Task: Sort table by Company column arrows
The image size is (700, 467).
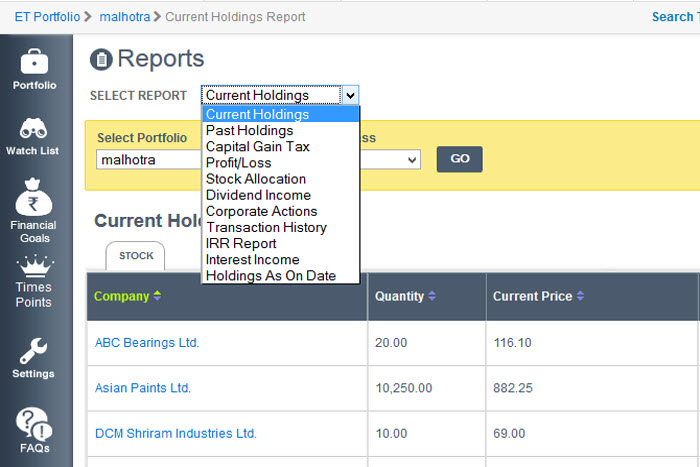Action: coord(157,296)
